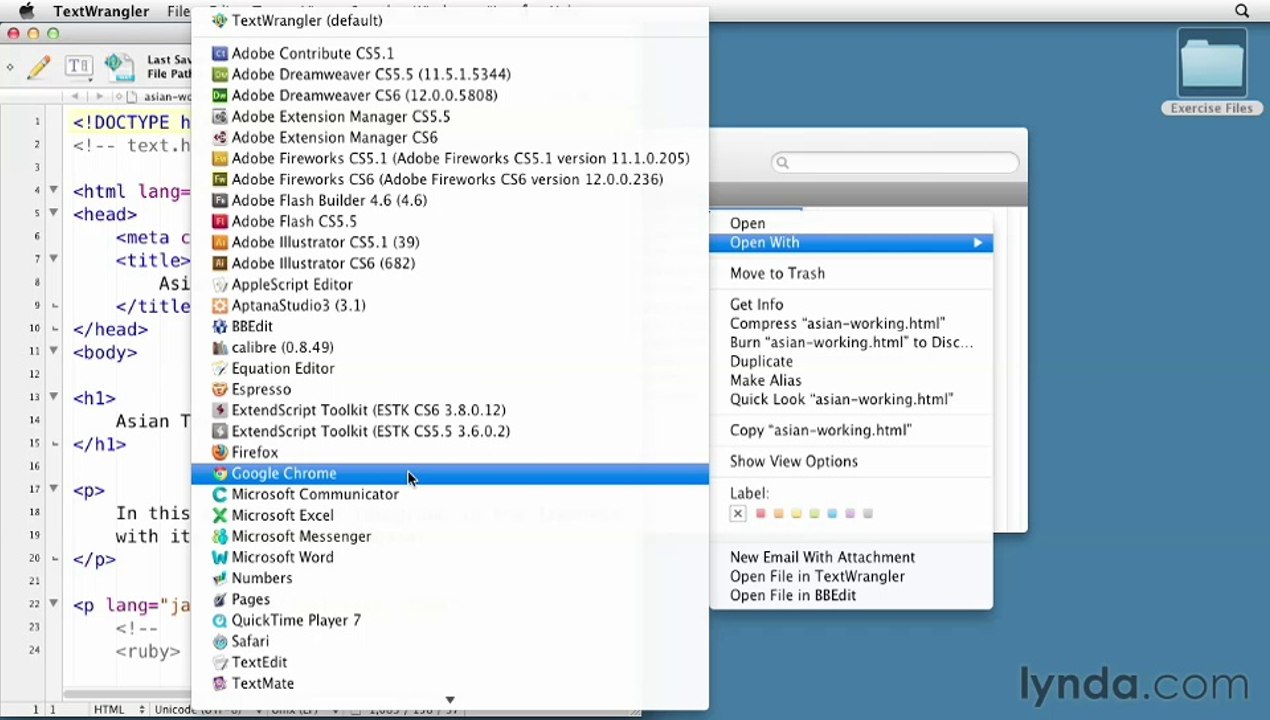Choose Adobe Extension Manager CS6 icon

[x=220, y=137]
